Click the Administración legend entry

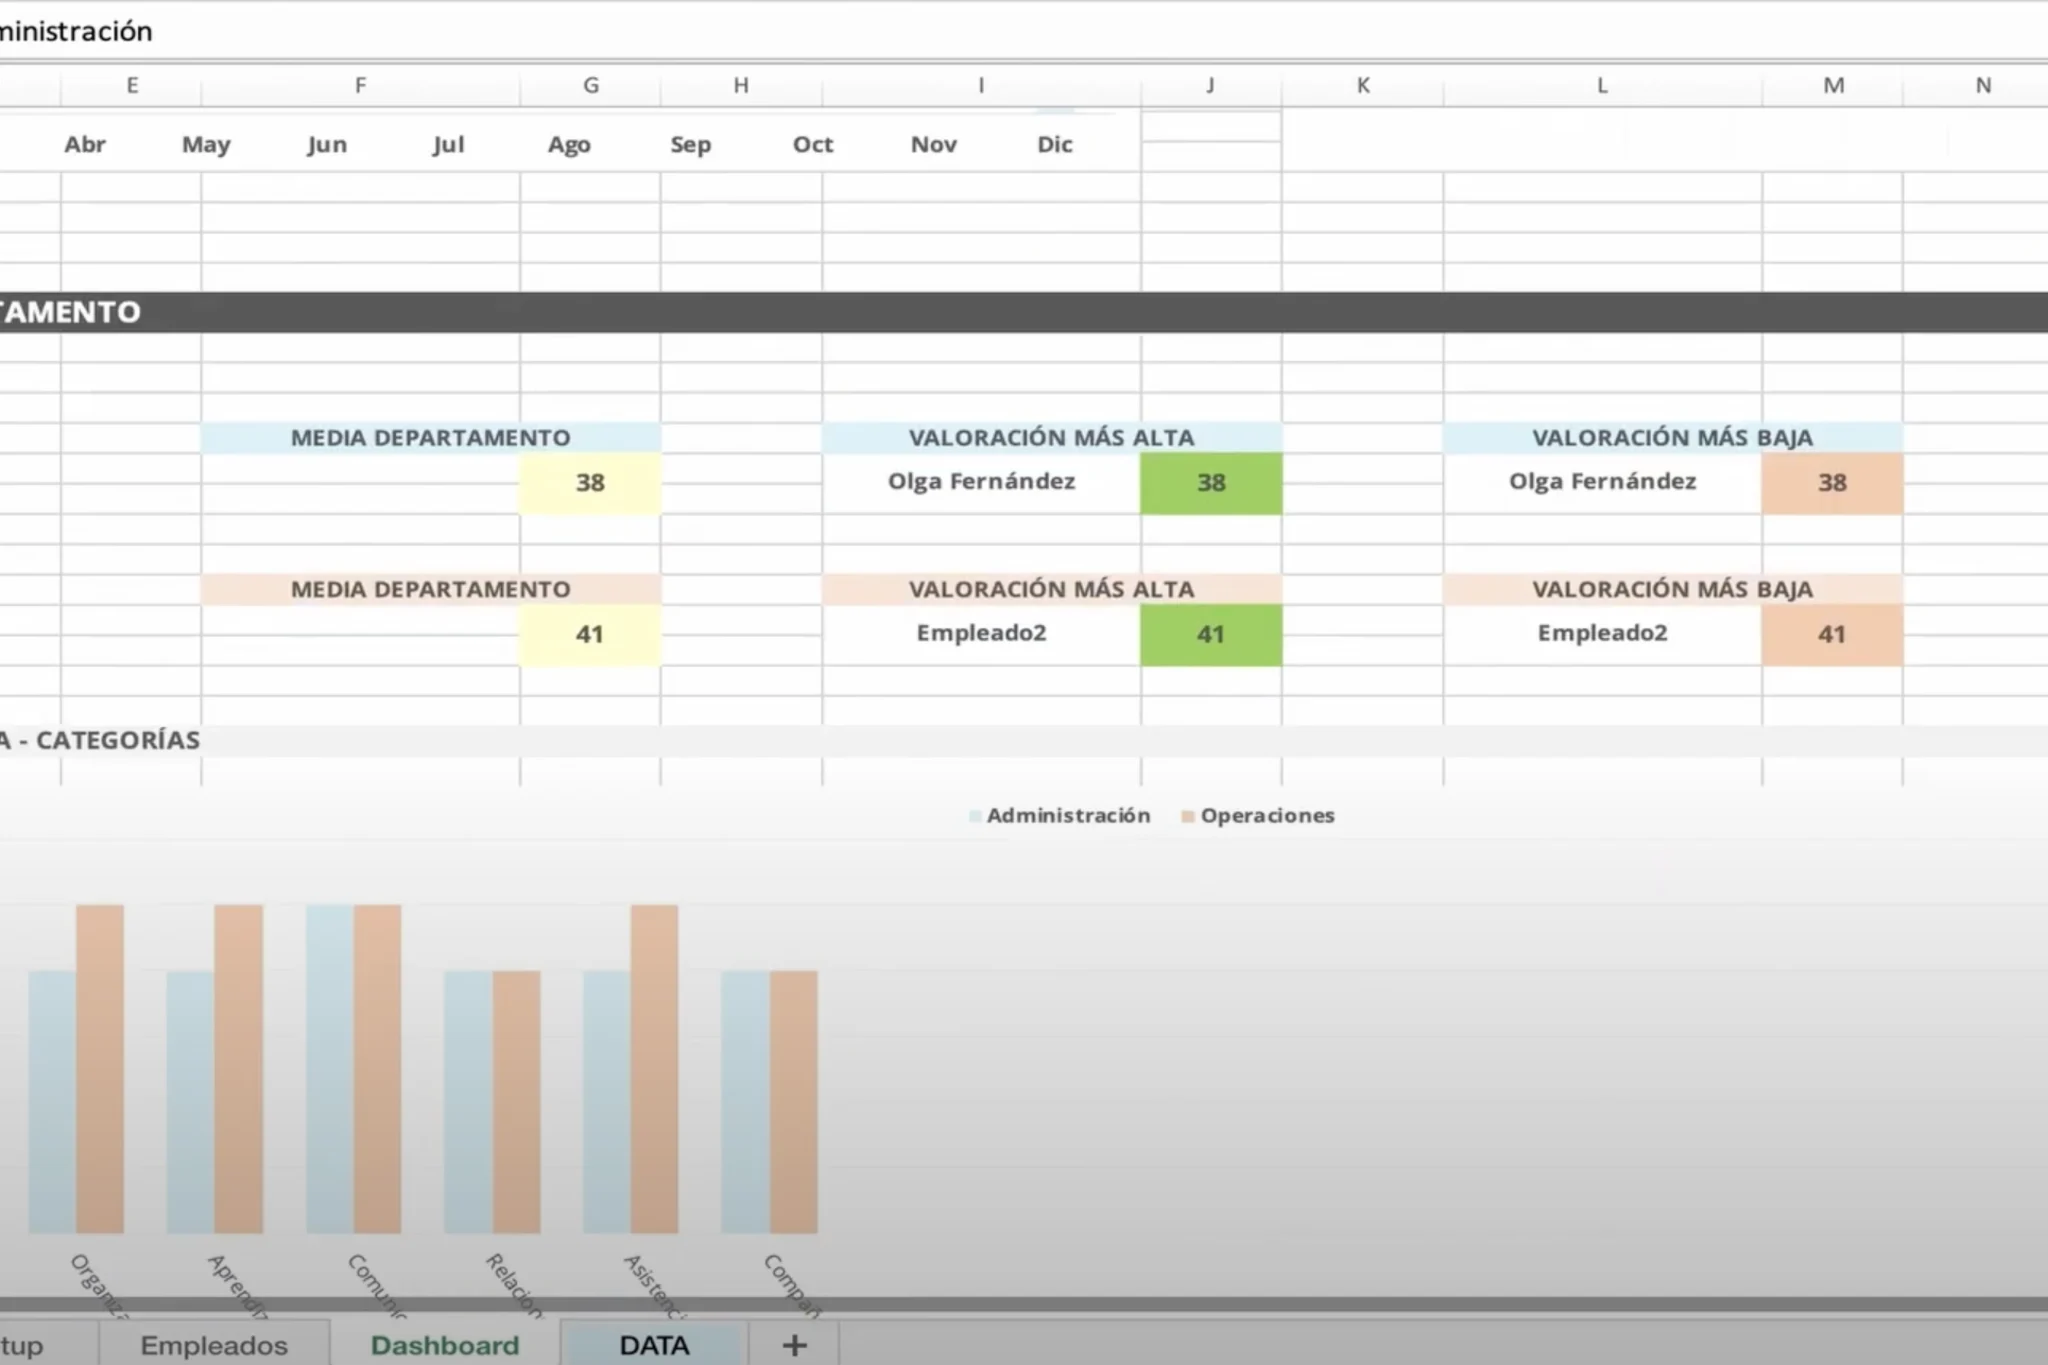(x=1060, y=816)
